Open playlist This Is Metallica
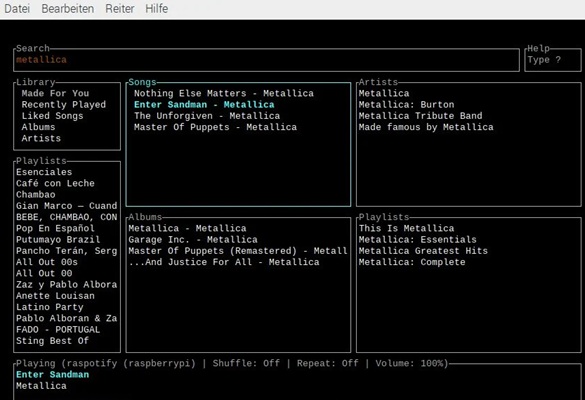This screenshot has height=400, width=585. pyautogui.click(x=406, y=228)
